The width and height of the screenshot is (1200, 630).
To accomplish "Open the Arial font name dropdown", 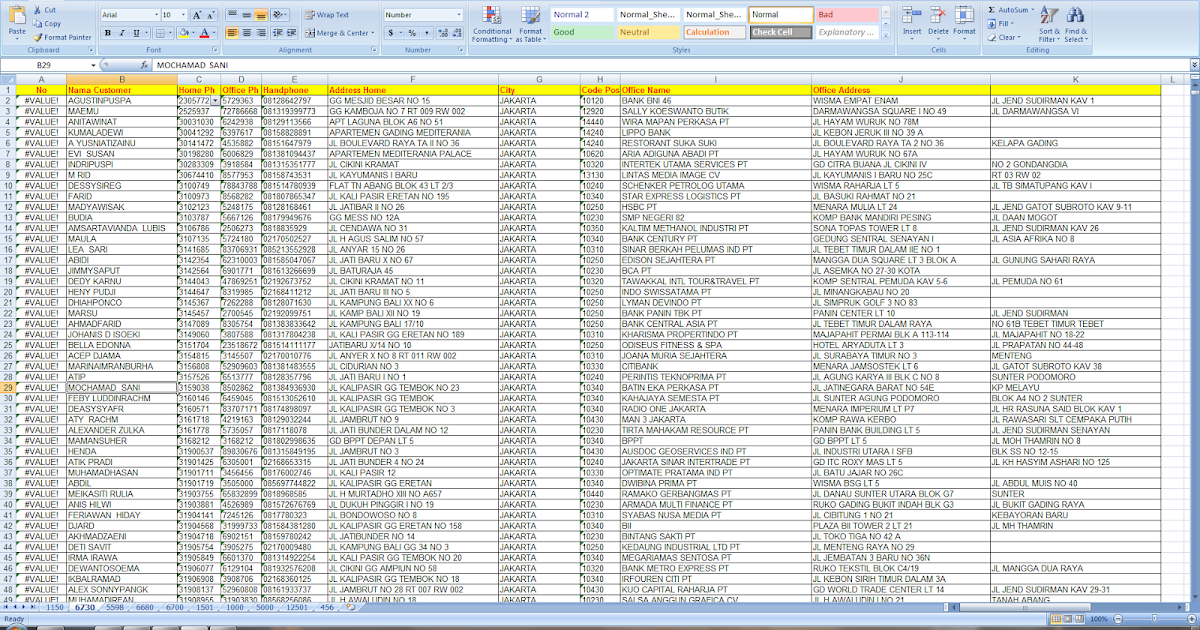I will 154,15.
